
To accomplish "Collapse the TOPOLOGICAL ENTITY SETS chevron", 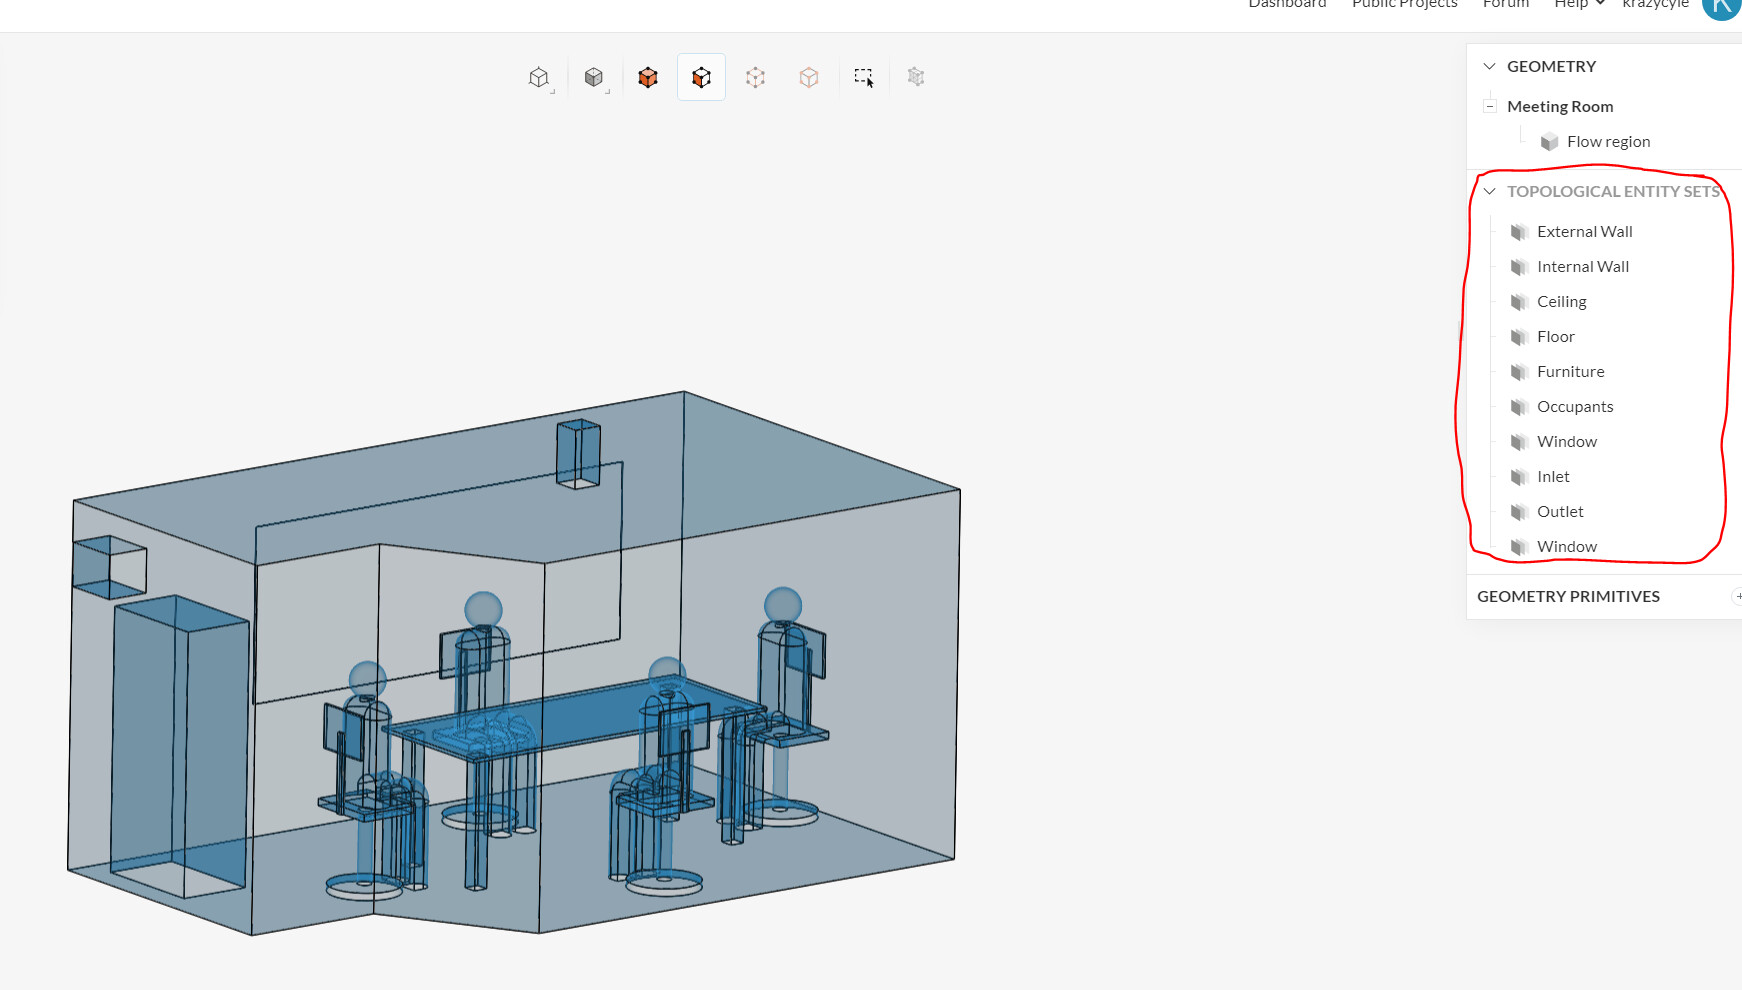I will (x=1489, y=191).
